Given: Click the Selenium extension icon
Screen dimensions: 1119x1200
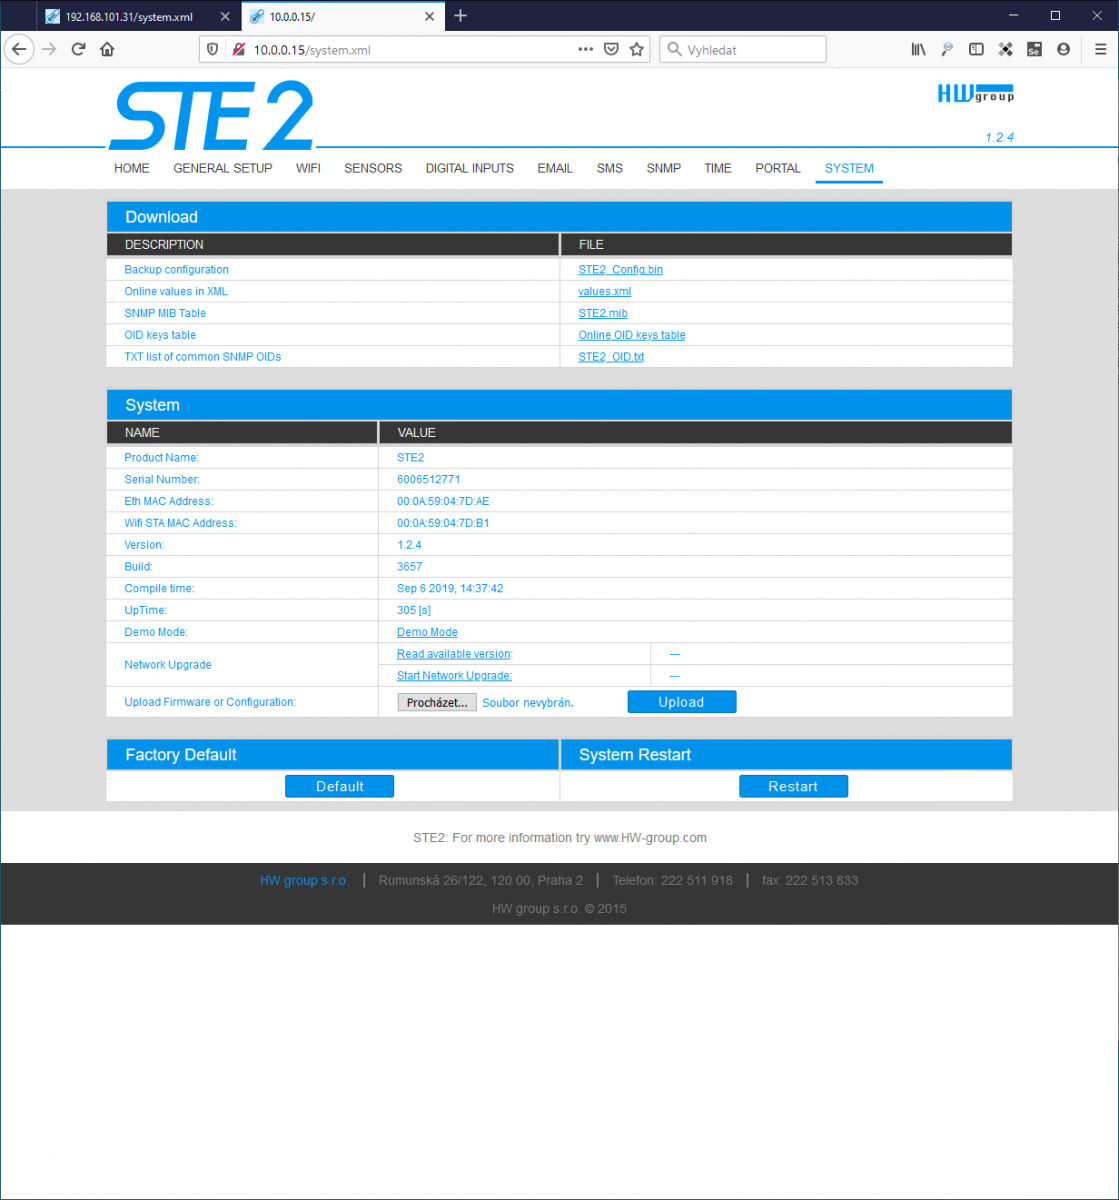Looking at the screenshot, I should (1034, 49).
